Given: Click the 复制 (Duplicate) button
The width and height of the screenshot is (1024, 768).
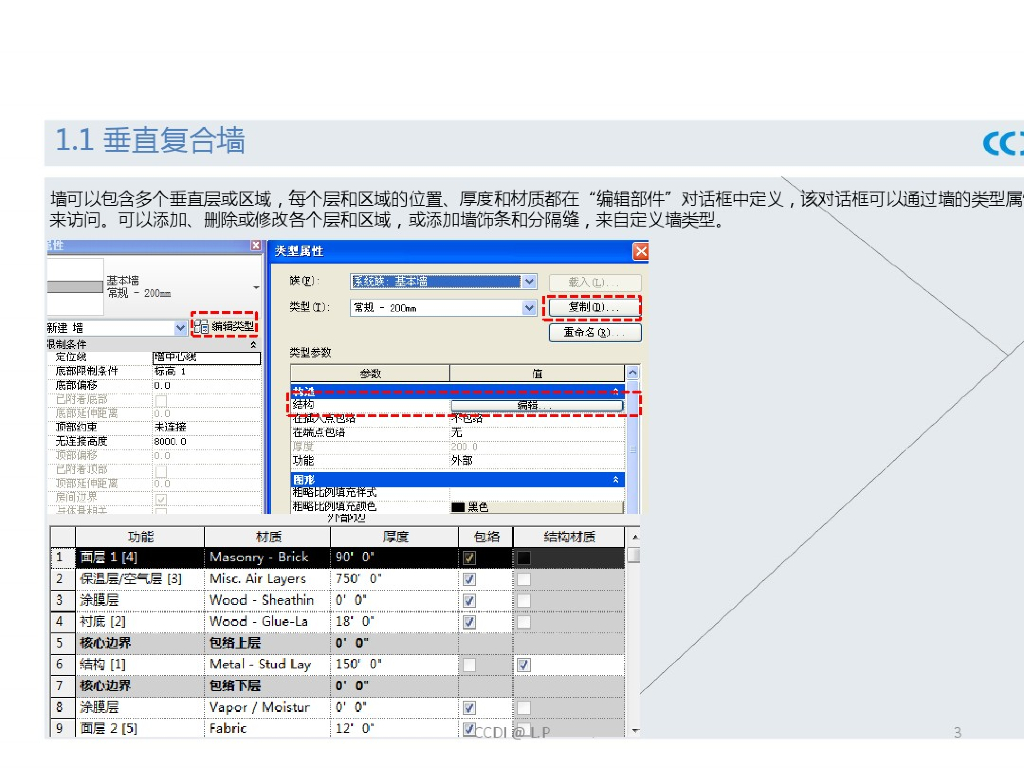Looking at the screenshot, I should (594, 307).
